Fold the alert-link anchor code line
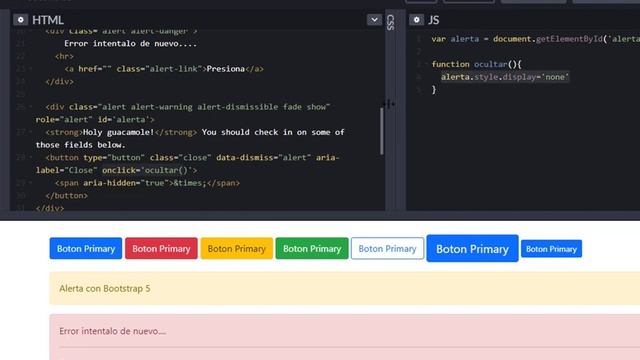 pyautogui.click(x=31, y=69)
